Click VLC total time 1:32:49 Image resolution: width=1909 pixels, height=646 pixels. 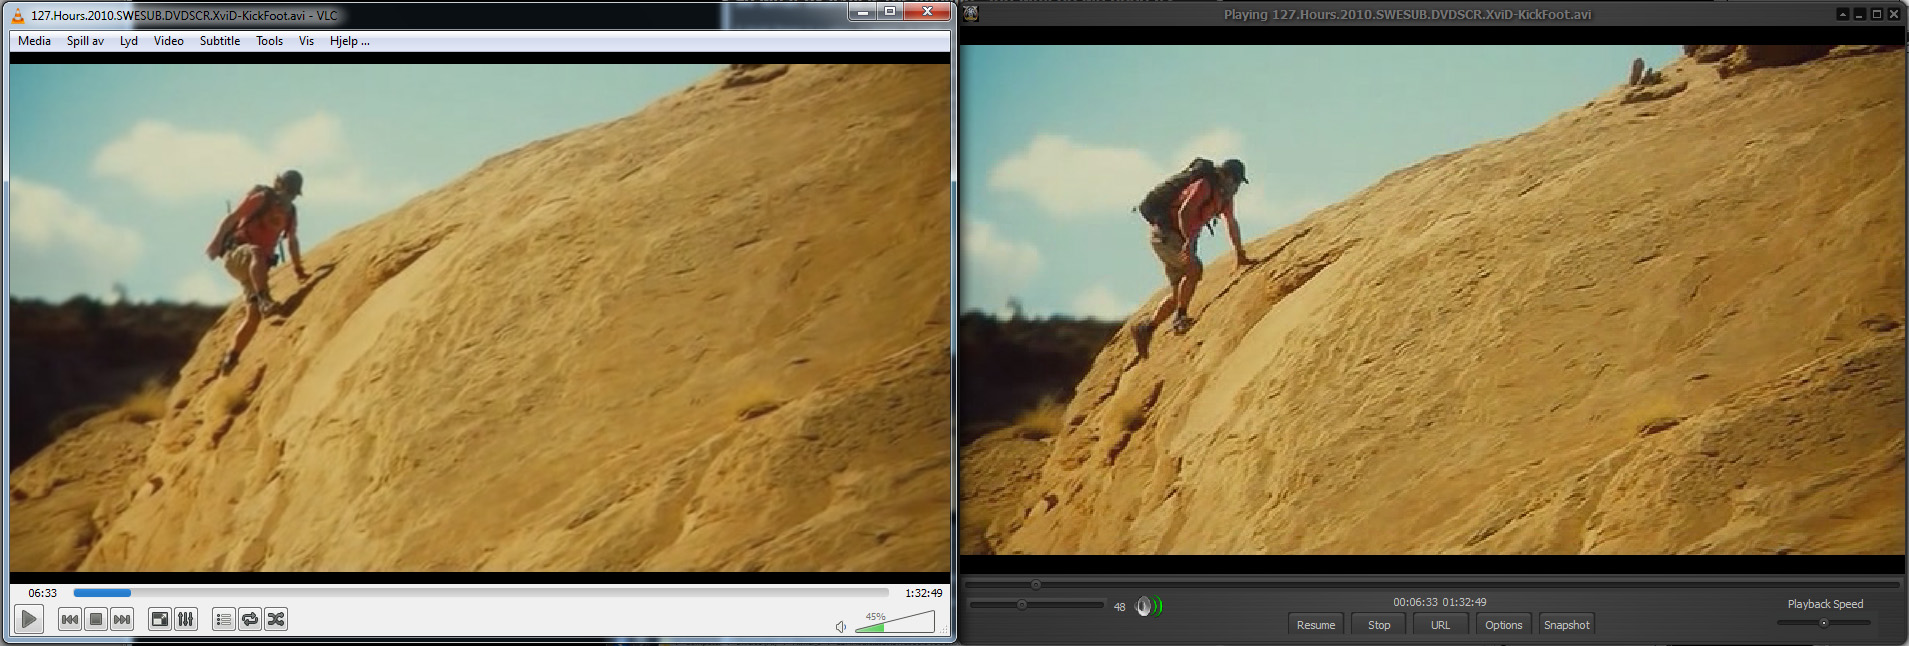(924, 593)
